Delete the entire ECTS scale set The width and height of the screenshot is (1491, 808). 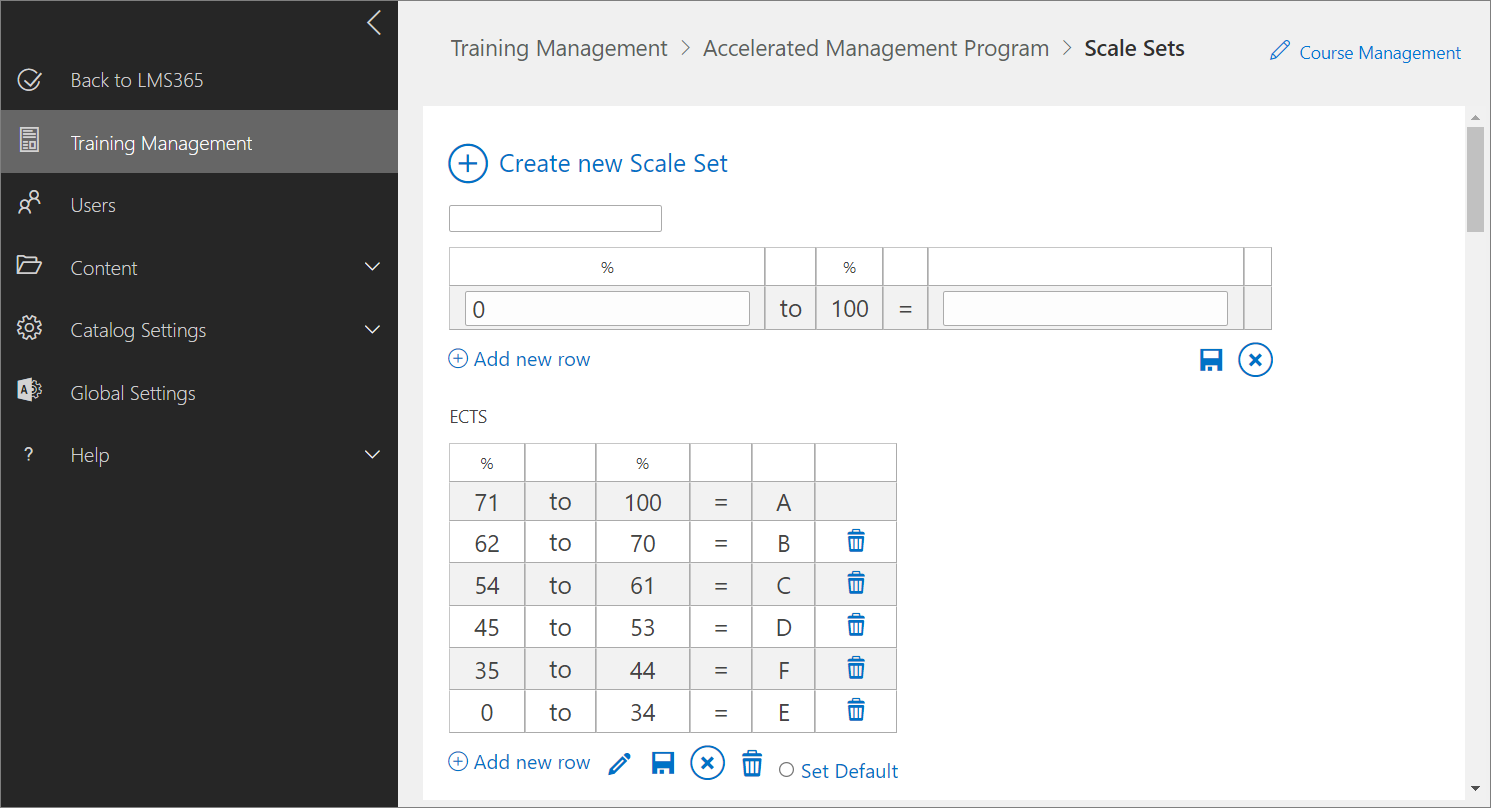point(752,764)
